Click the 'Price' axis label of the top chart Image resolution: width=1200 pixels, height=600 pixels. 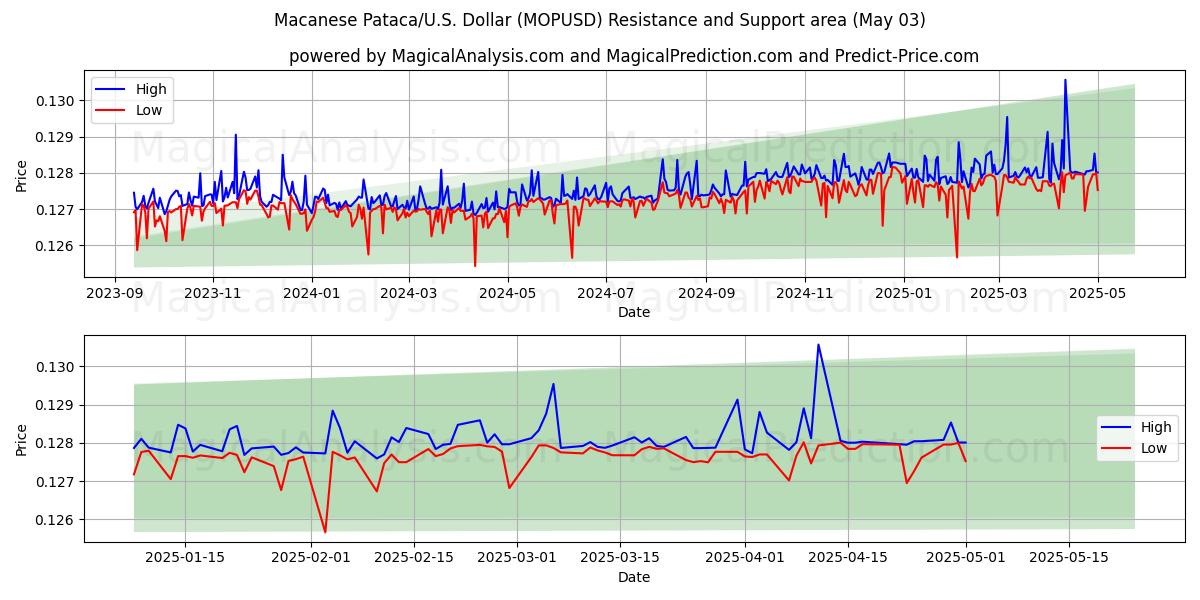pos(22,176)
